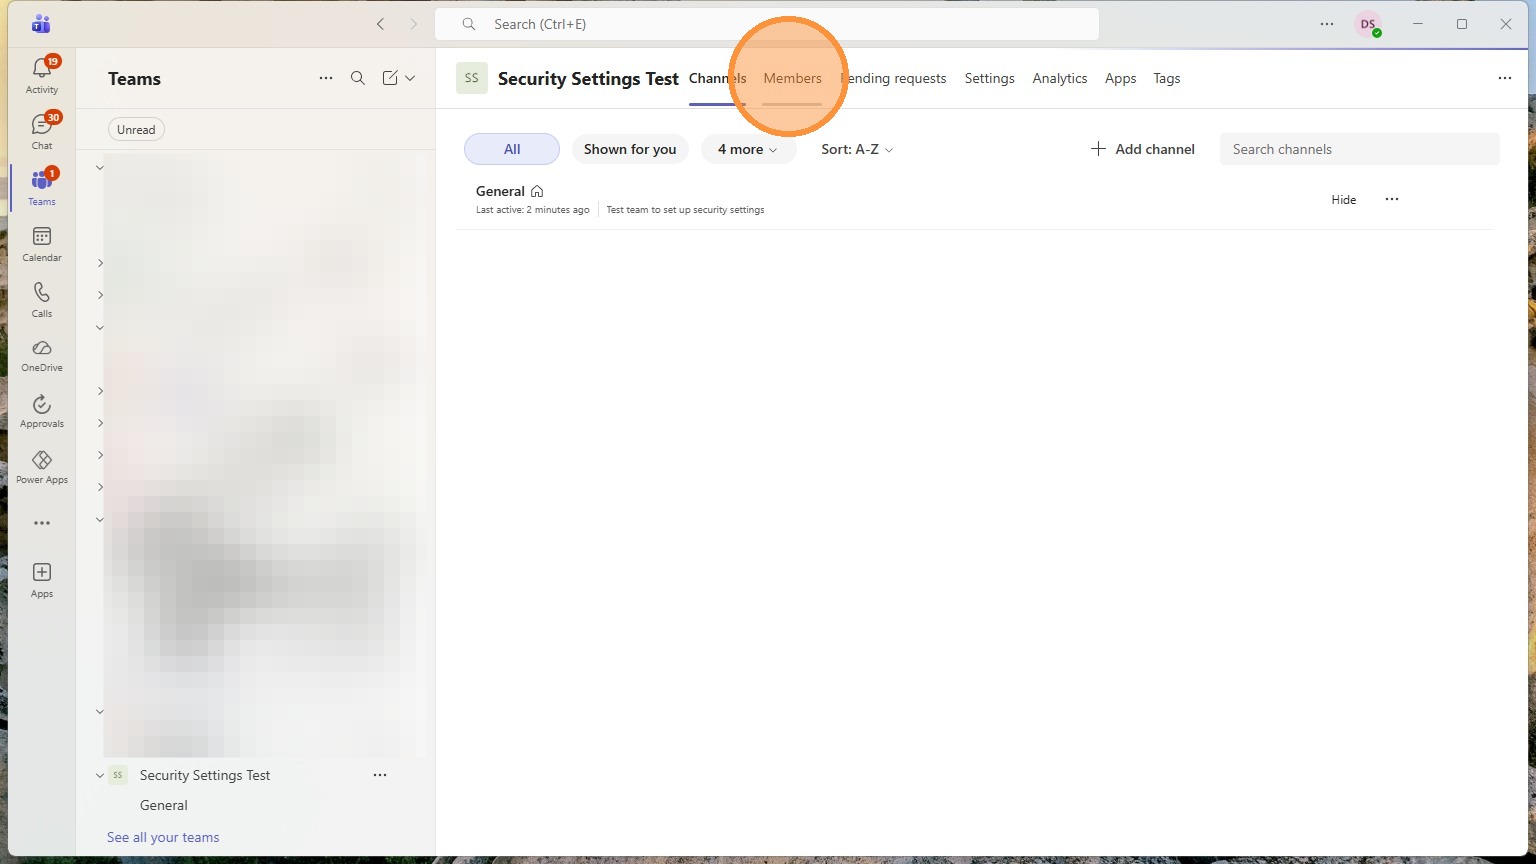This screenshot has width=1536, height=864.
Task: Open OneDrive from the left rail
Action: (x=42, y=355)
